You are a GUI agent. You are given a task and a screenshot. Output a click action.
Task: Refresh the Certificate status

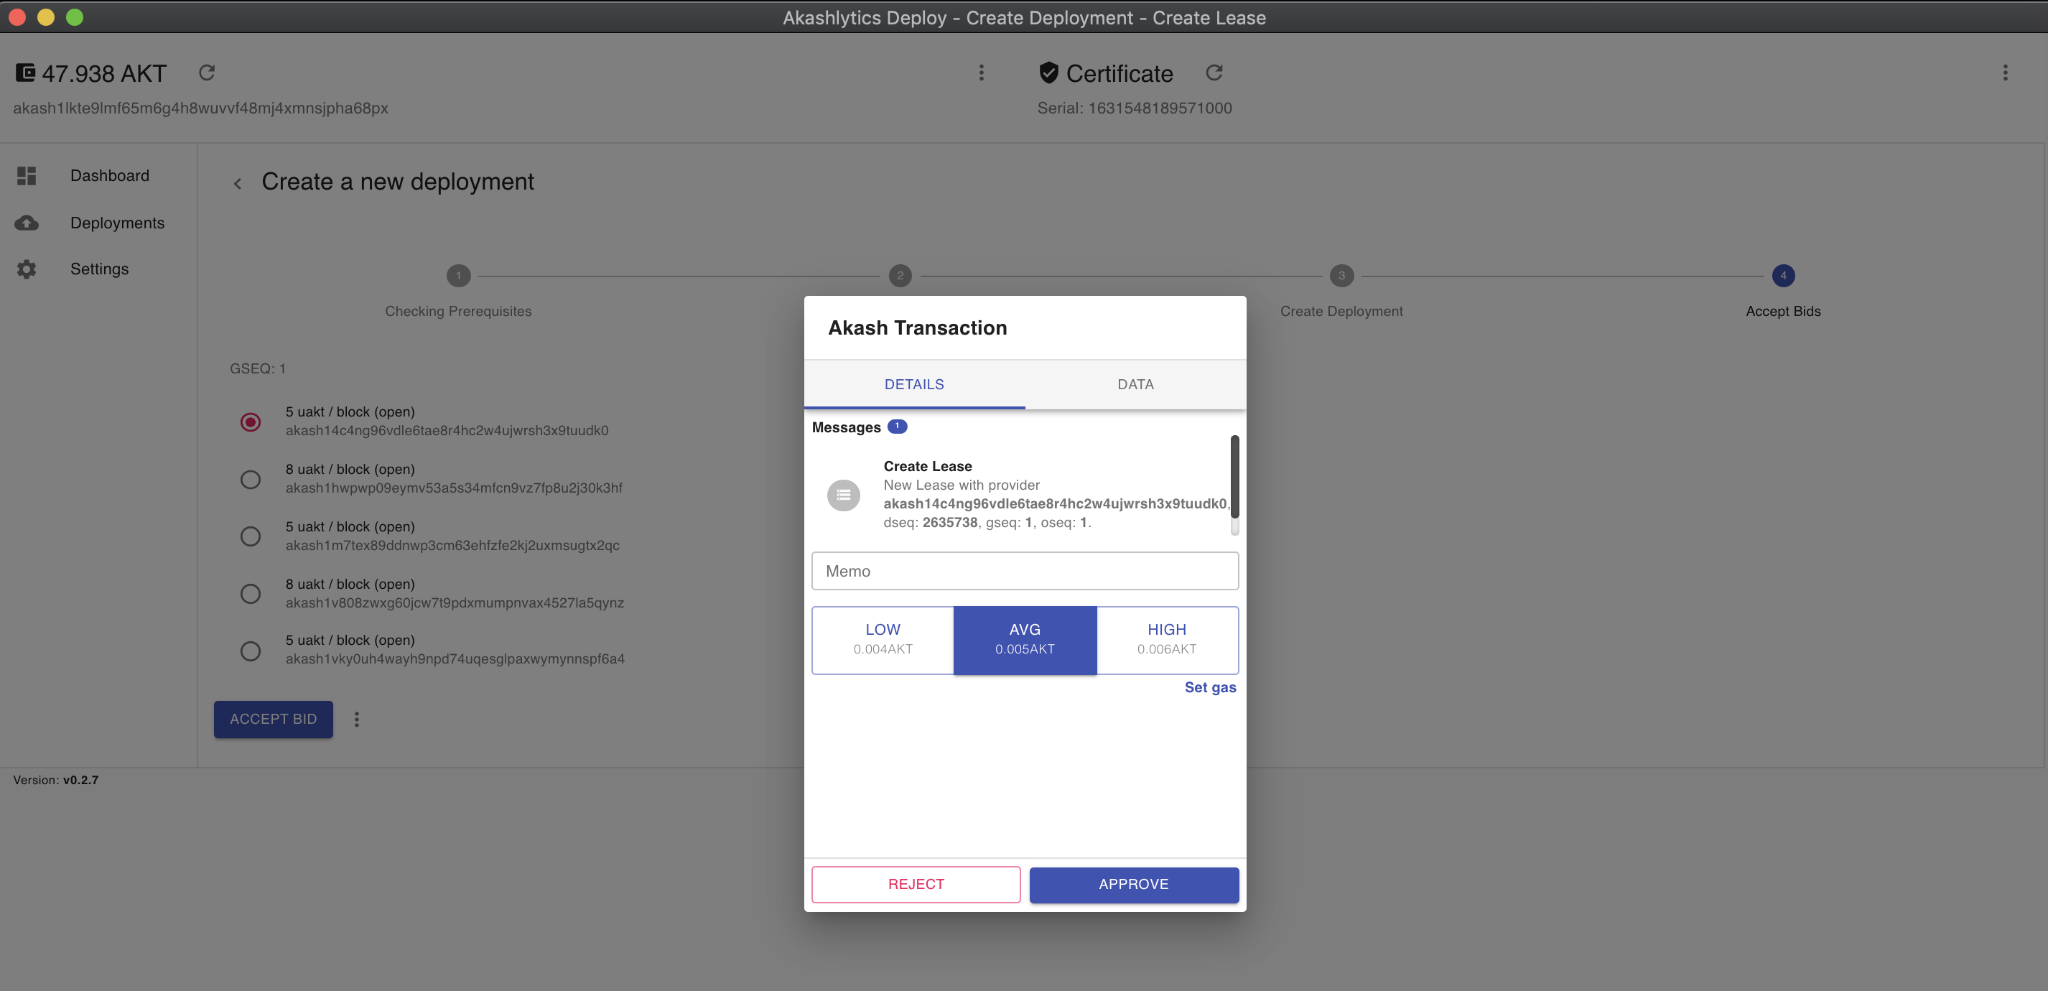(1214, 73)
